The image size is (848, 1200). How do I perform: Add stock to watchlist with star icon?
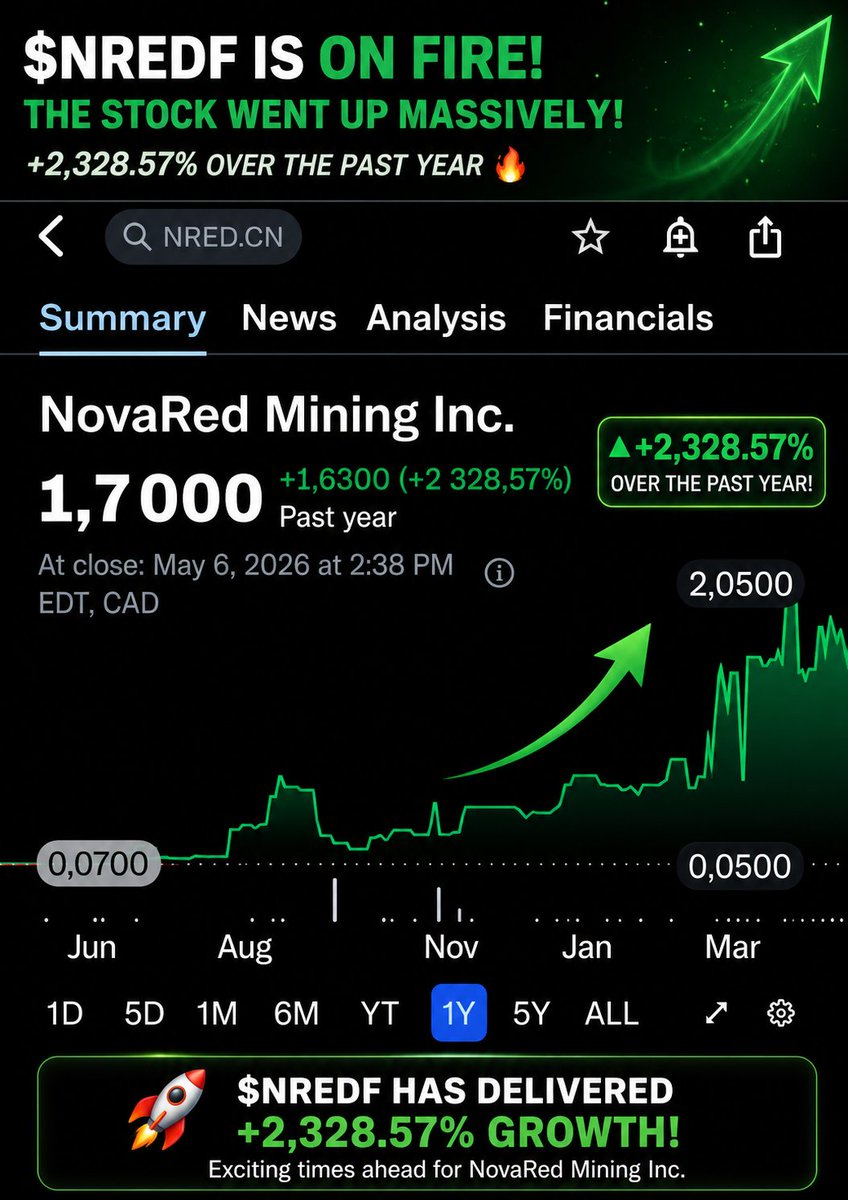click(x=590, y=237)
